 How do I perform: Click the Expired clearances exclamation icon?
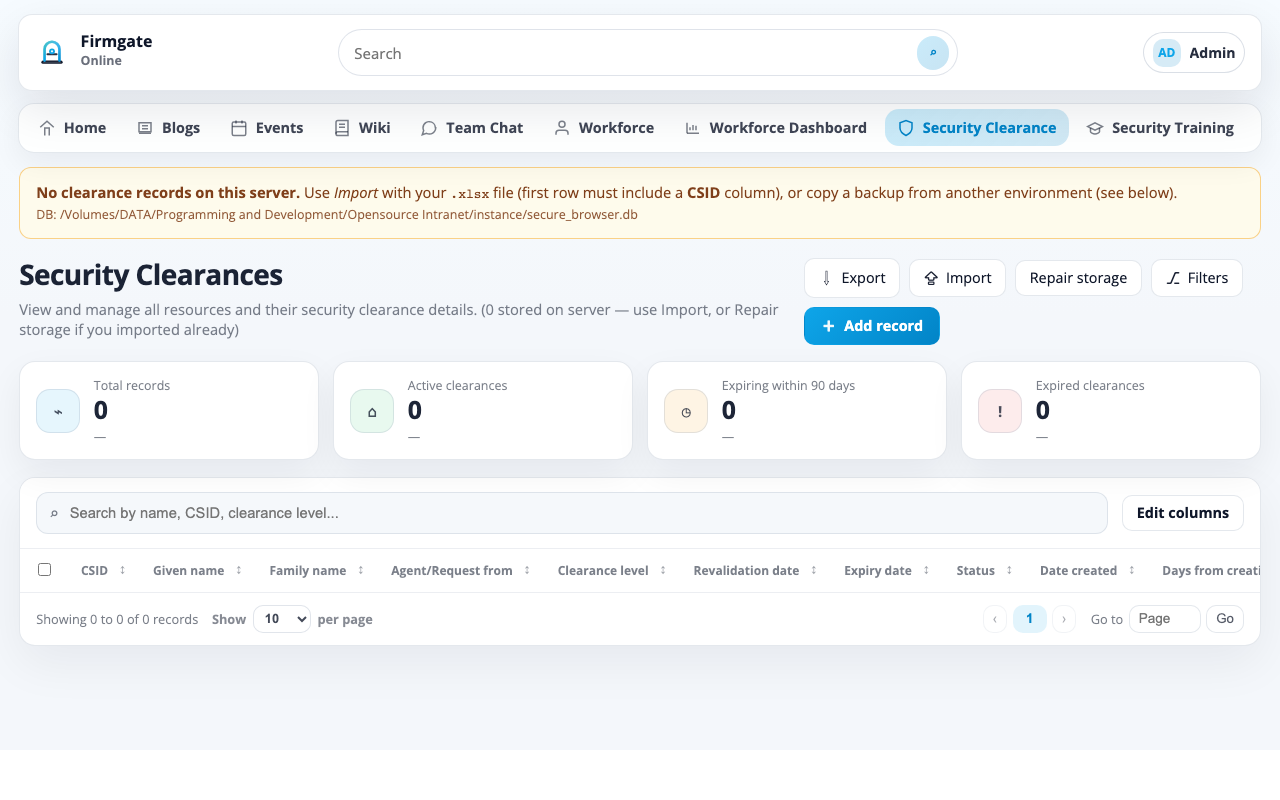pos(1000,411)
